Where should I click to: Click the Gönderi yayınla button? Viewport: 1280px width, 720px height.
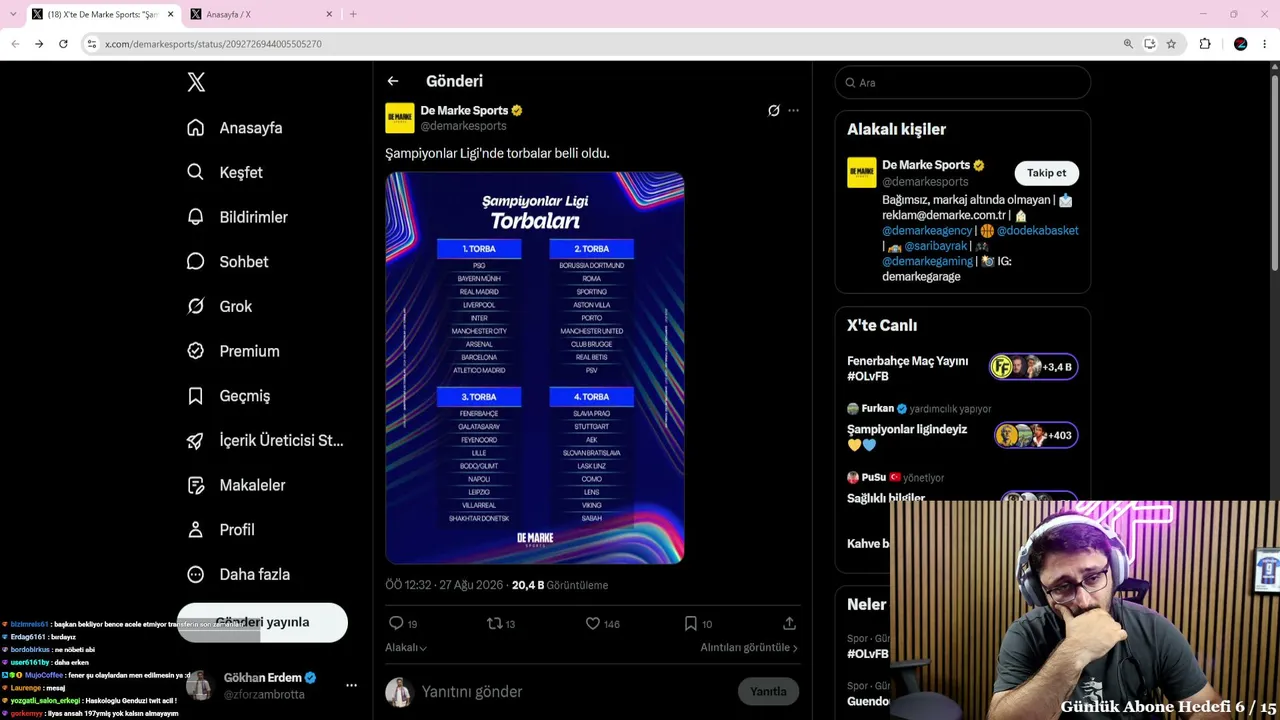pos(262,622)
